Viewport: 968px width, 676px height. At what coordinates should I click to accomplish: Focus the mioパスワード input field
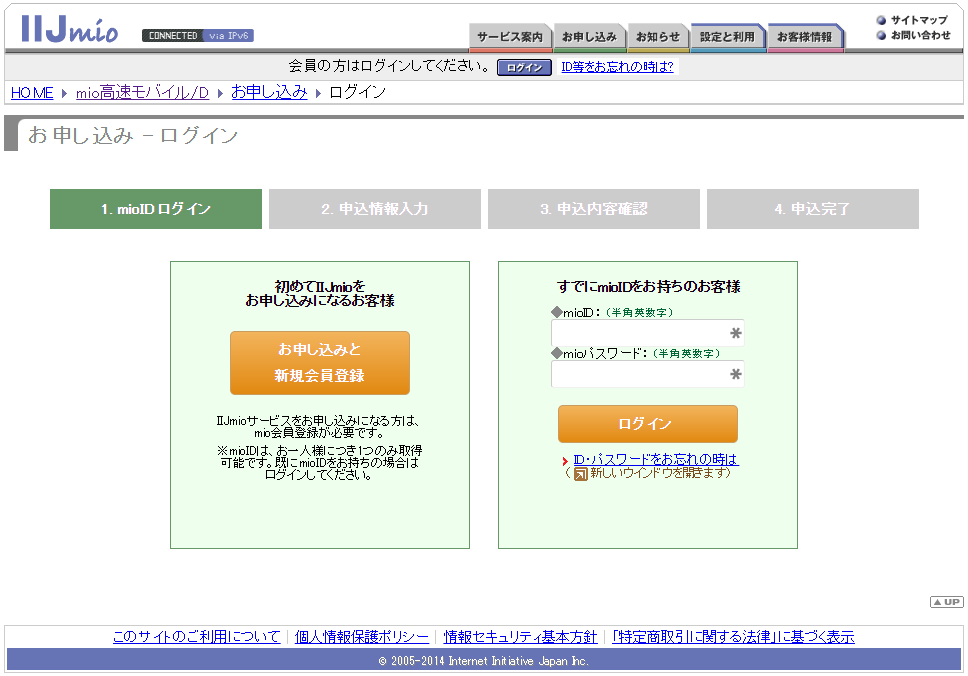648,374
